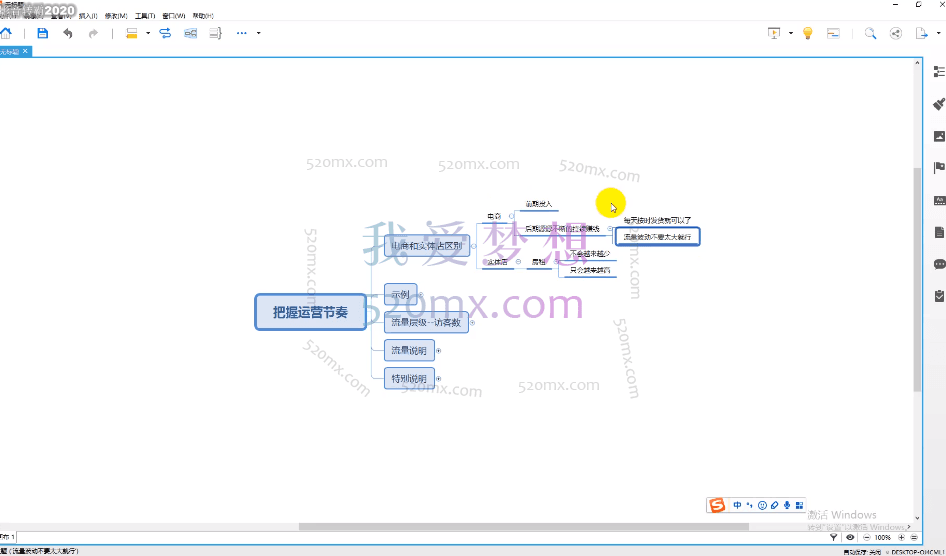The image size is (946, 556).
Task: Open the 工具 menu in the menu bar
Action: pos(145,16)
